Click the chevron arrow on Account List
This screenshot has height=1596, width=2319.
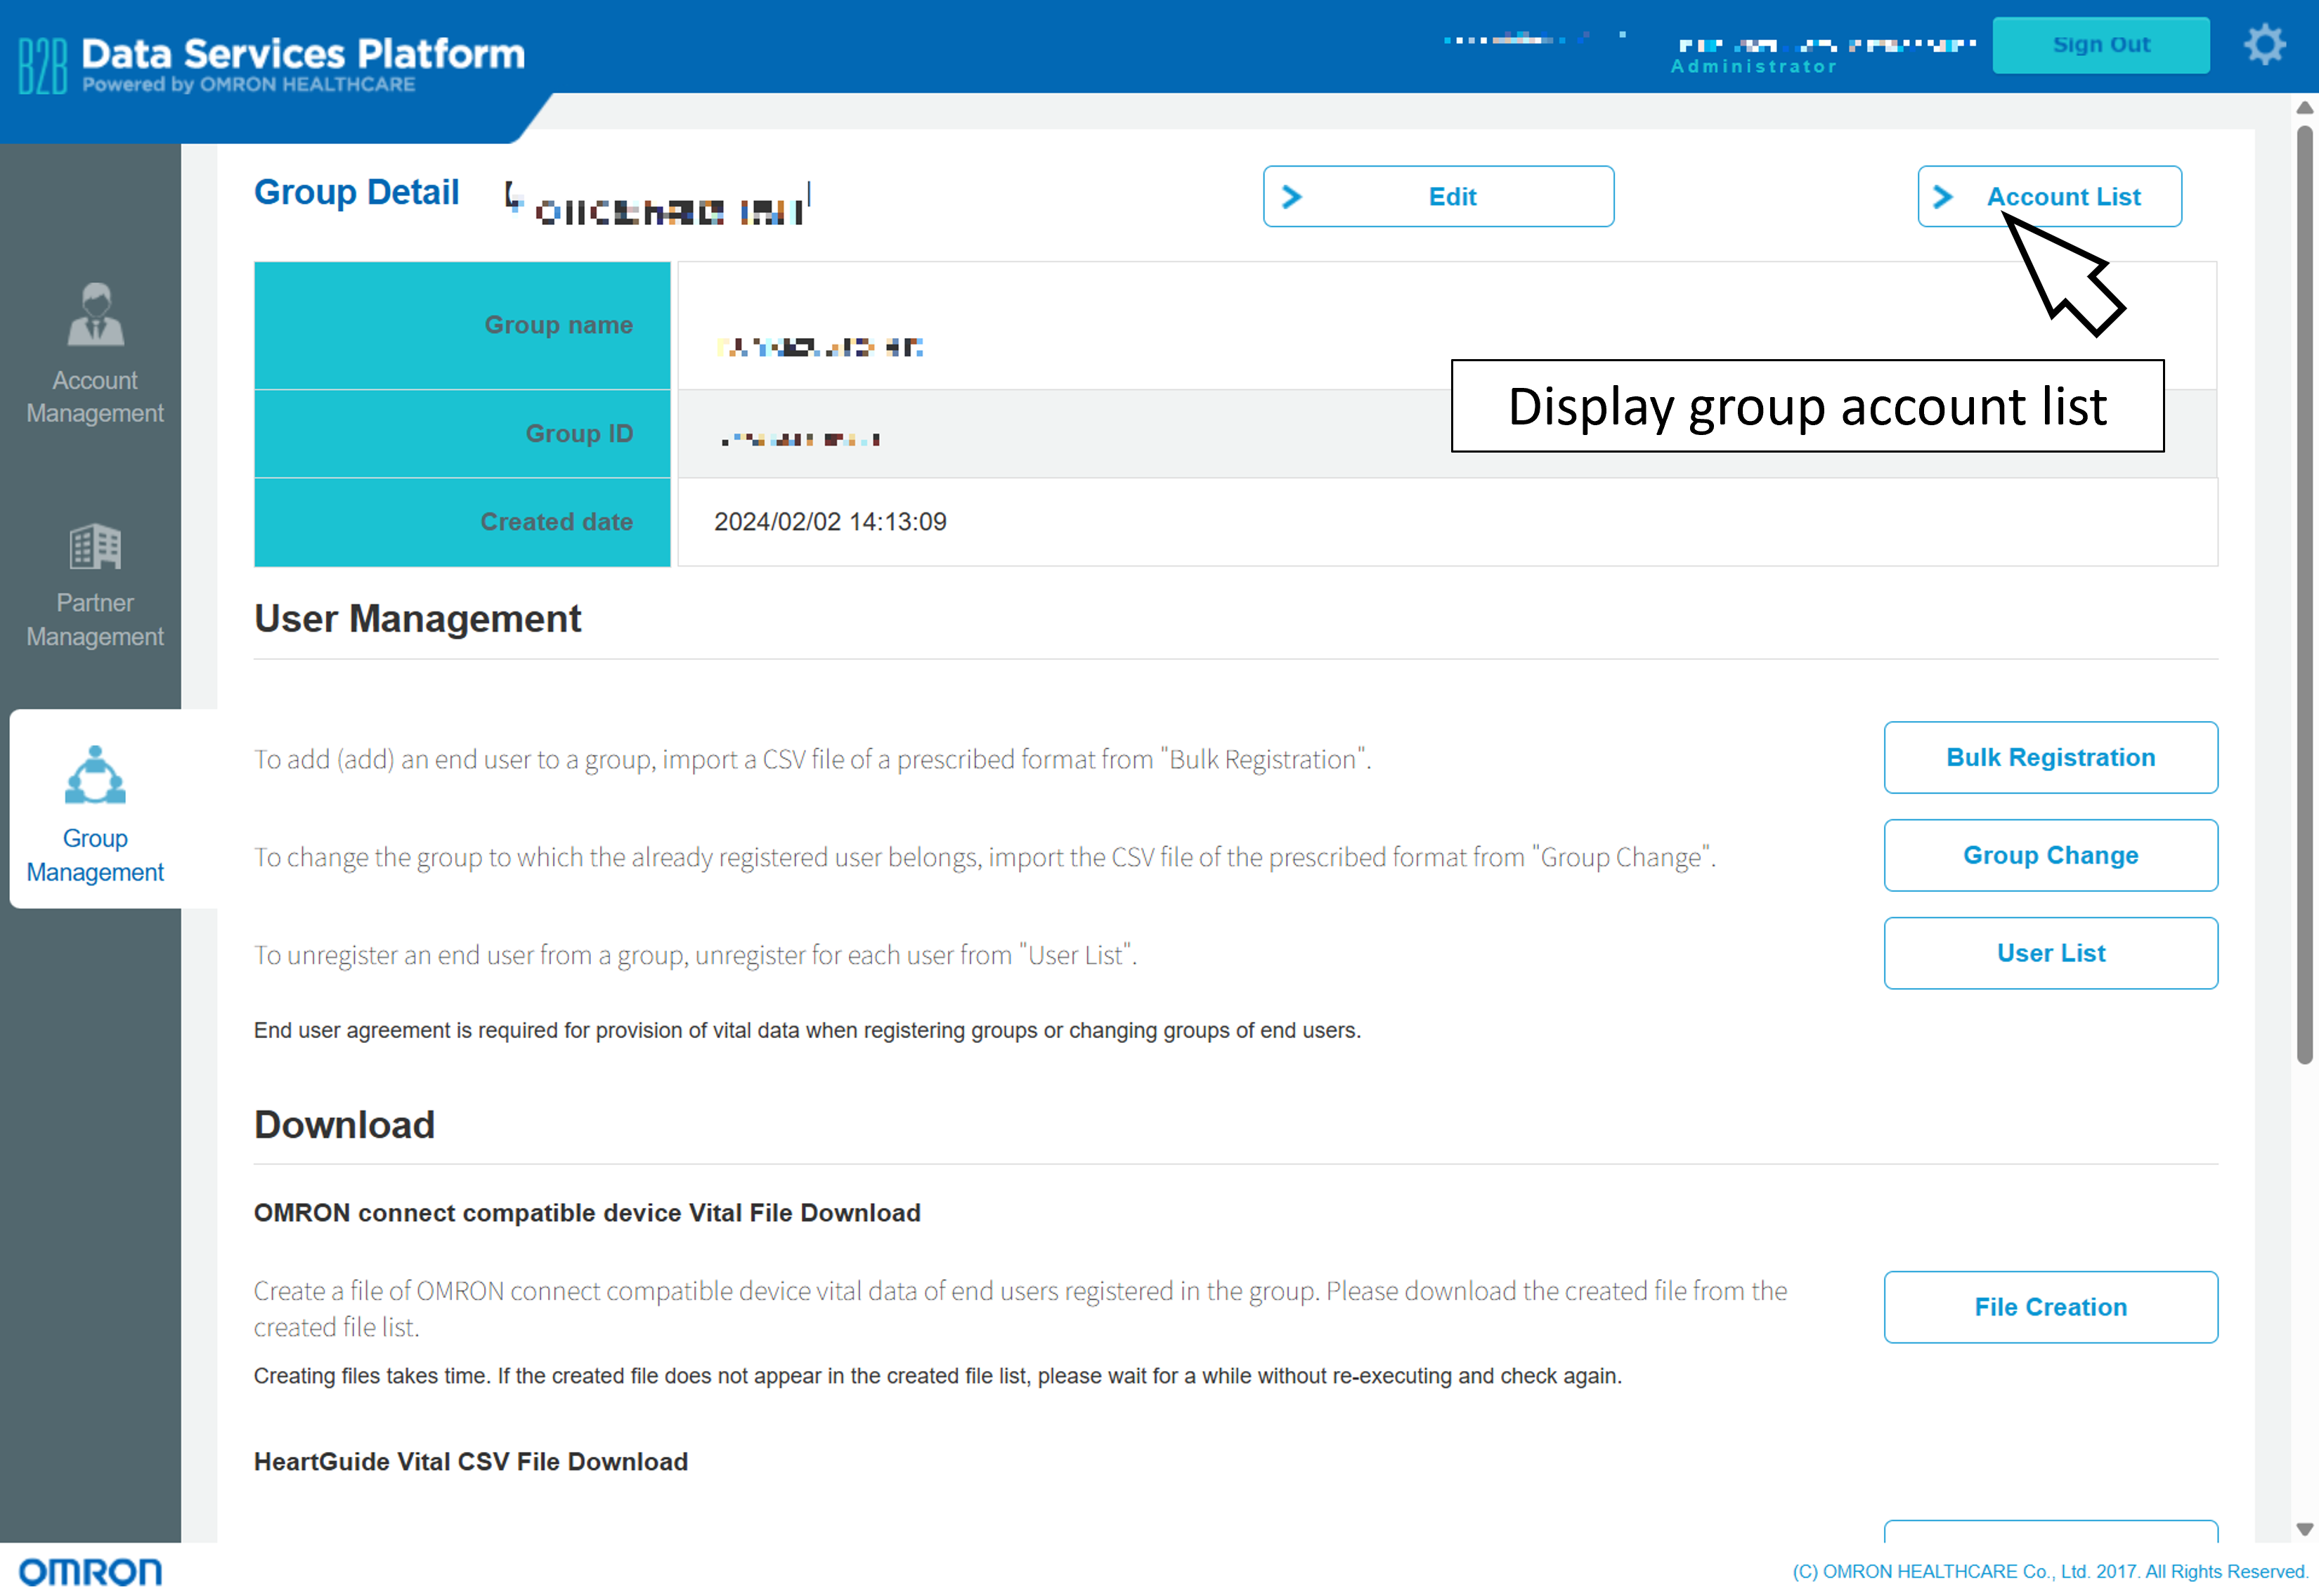coord(1942,197)
